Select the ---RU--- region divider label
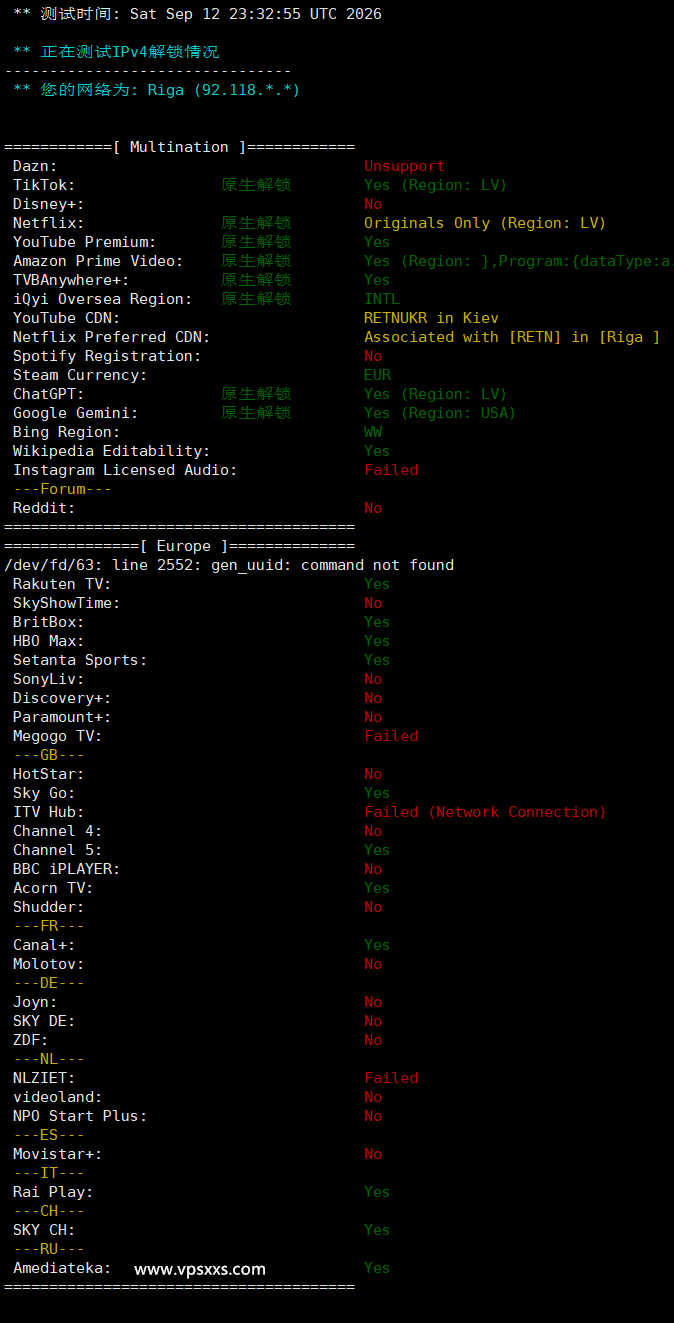Image resolution: width=674 pixels, height=1323 pixels. (49, 1249)
